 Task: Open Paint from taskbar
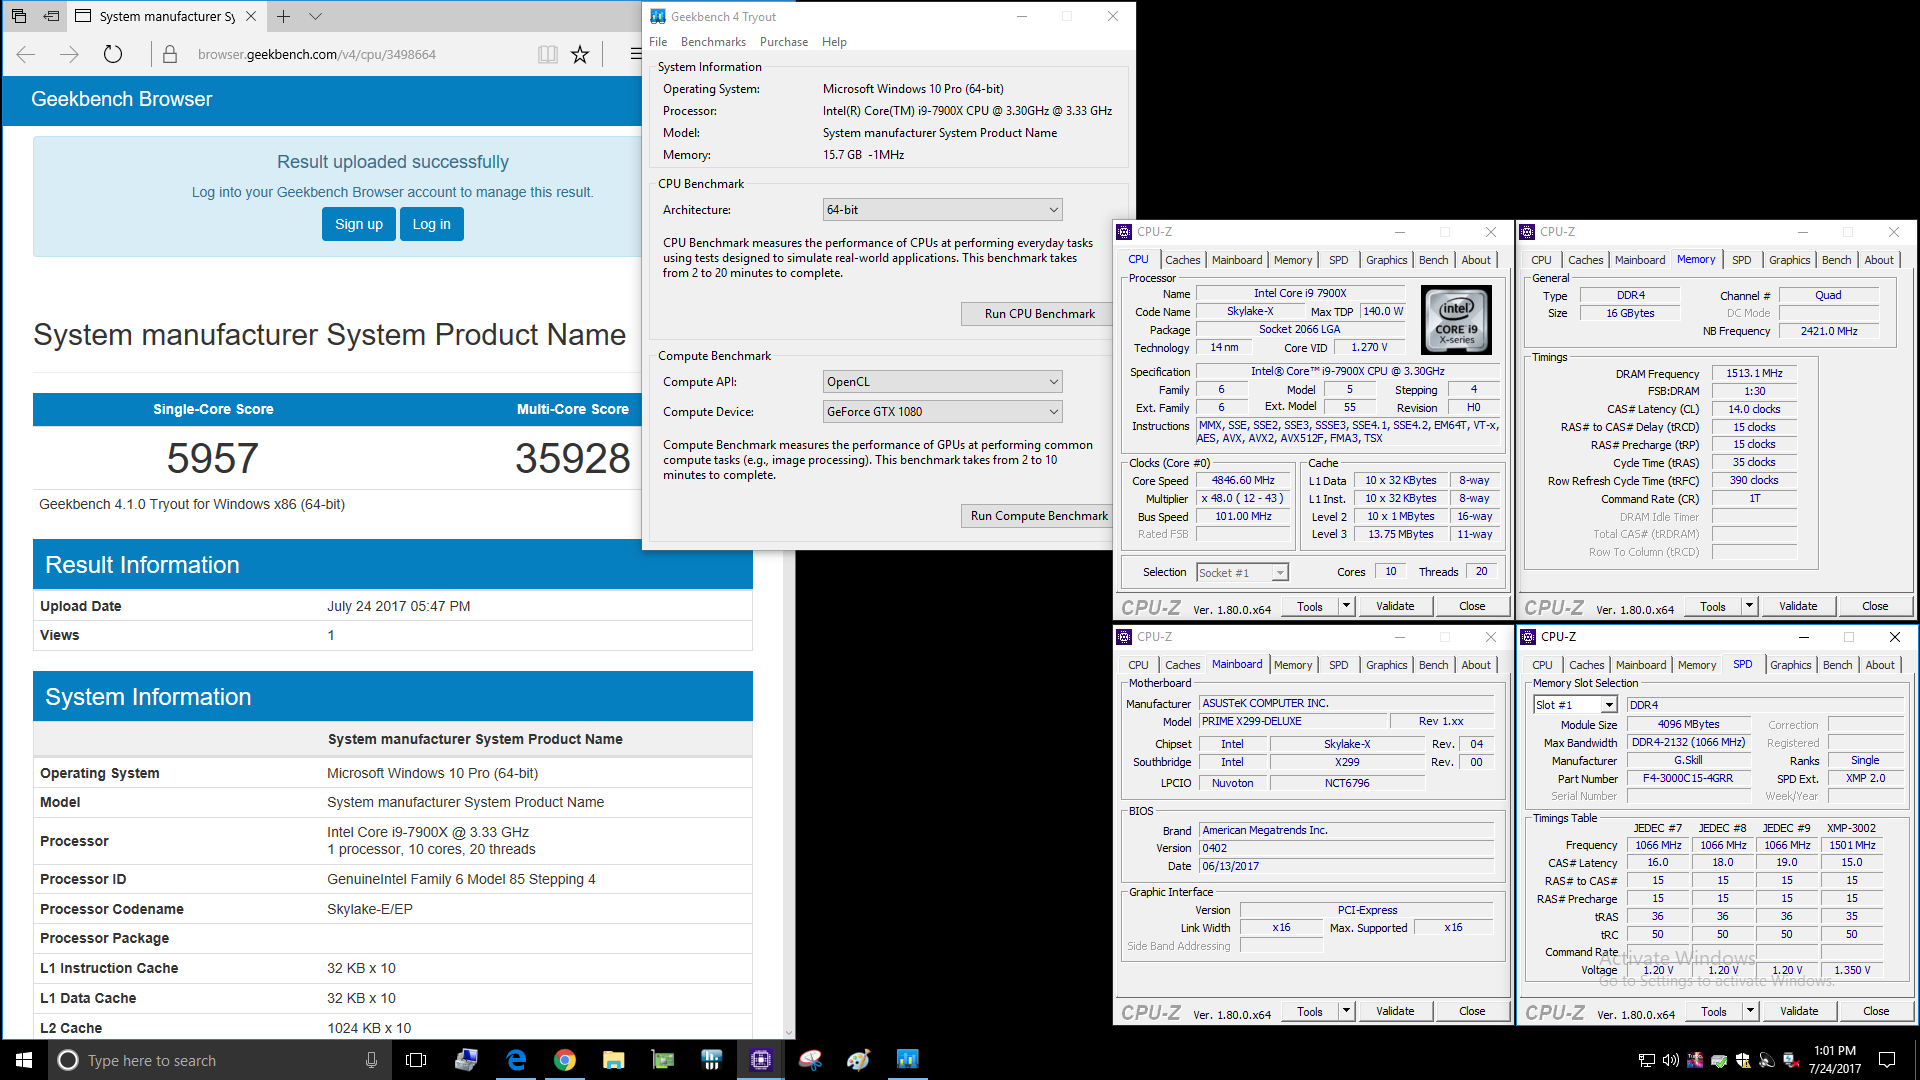[859, 1060]
